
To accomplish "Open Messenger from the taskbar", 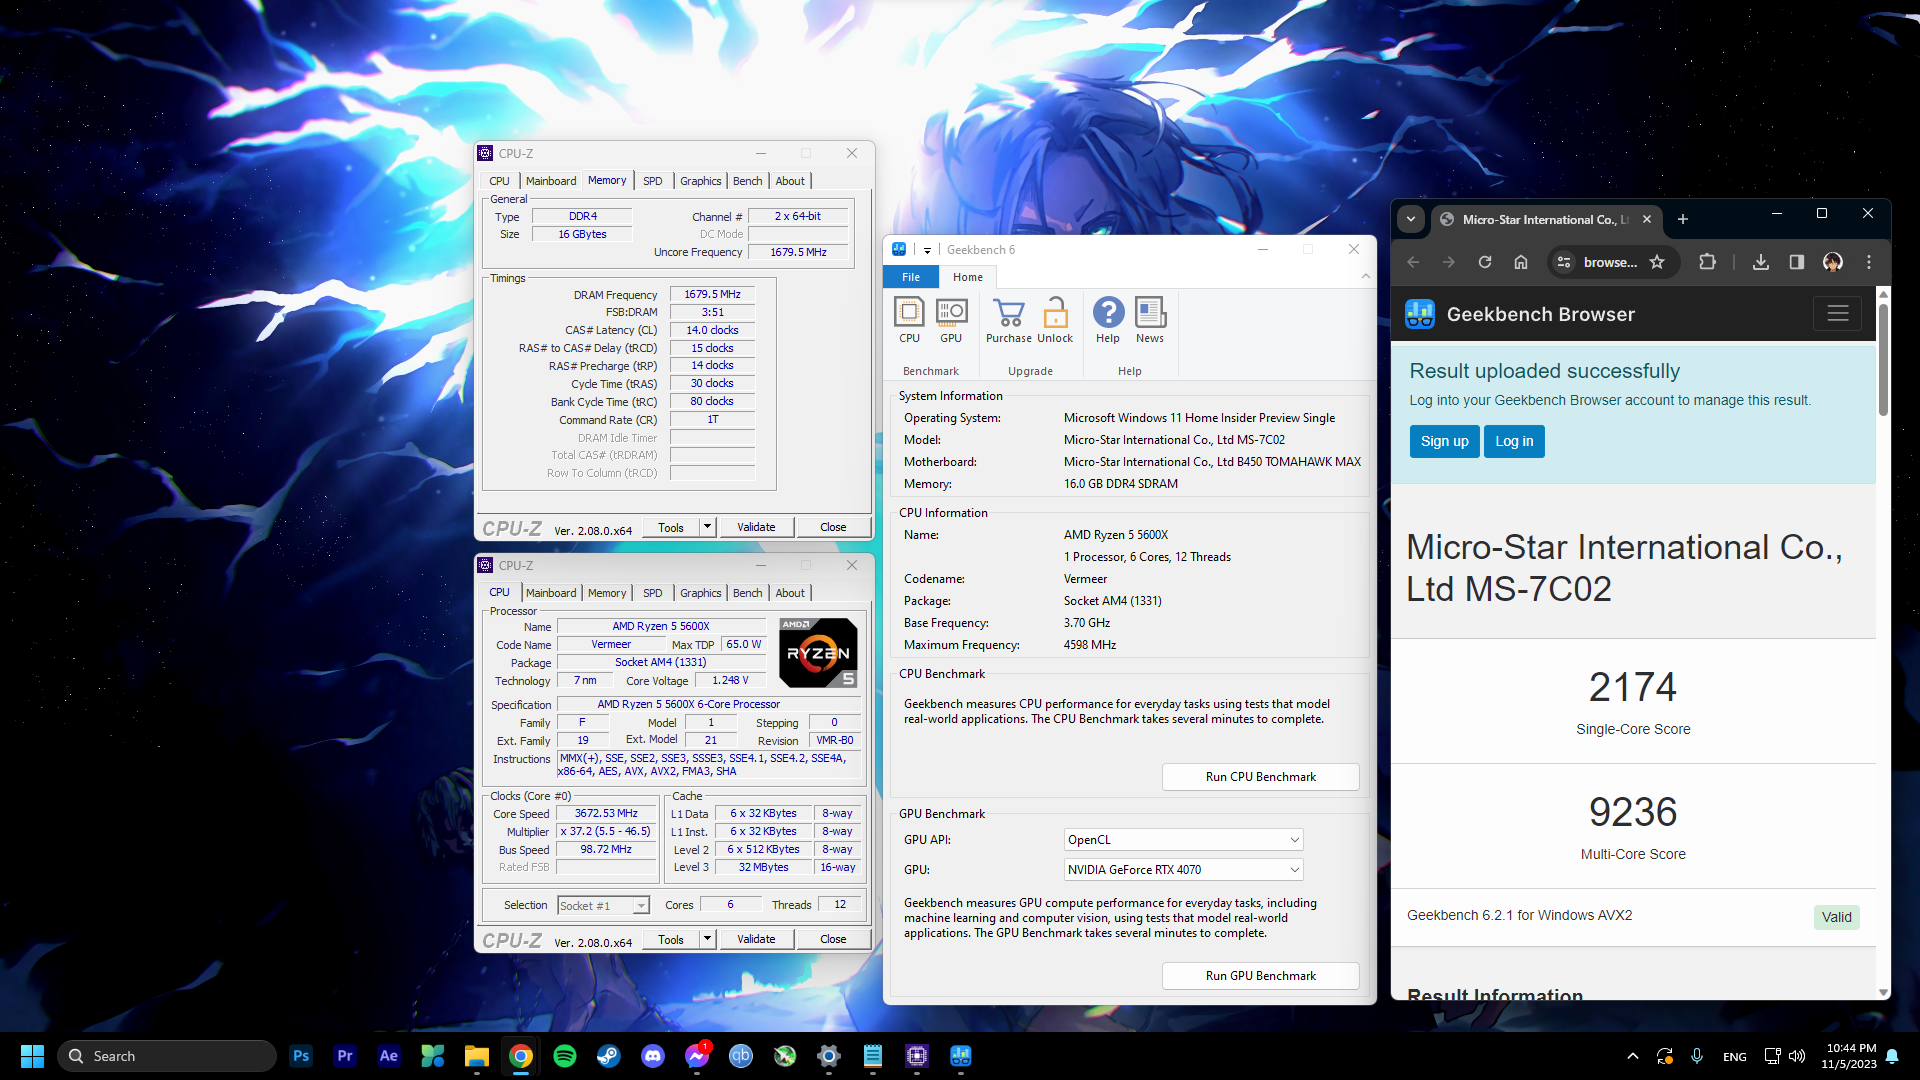I will [x=697, y=1056].
